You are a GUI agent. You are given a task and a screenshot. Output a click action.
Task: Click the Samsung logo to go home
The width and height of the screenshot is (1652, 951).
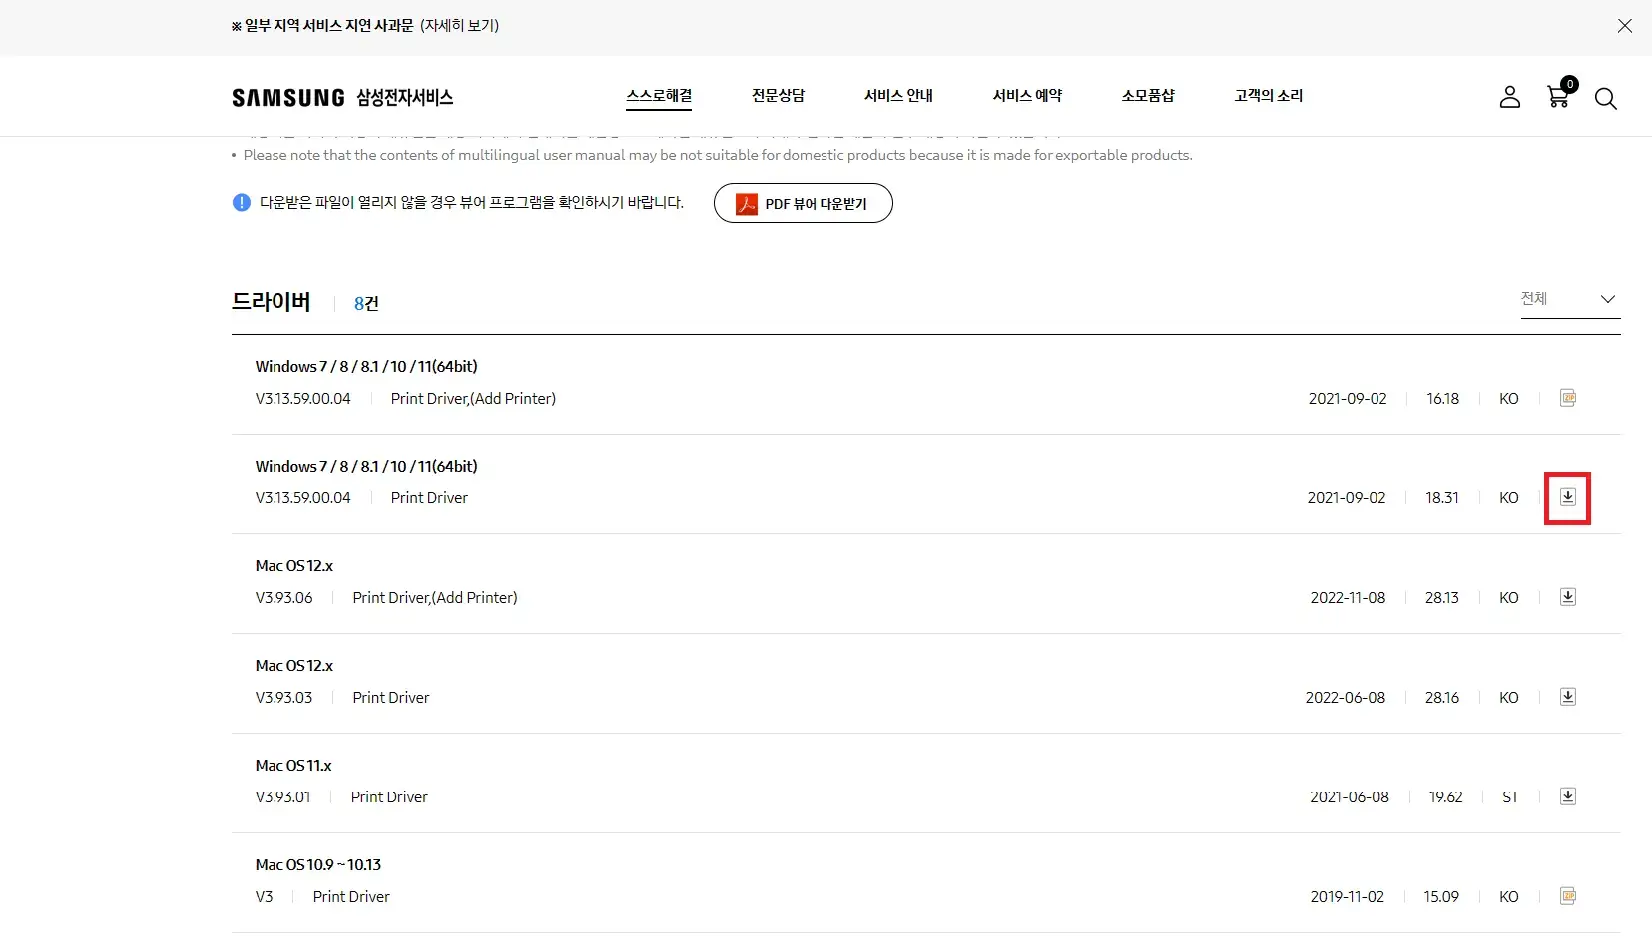(287, 97)
